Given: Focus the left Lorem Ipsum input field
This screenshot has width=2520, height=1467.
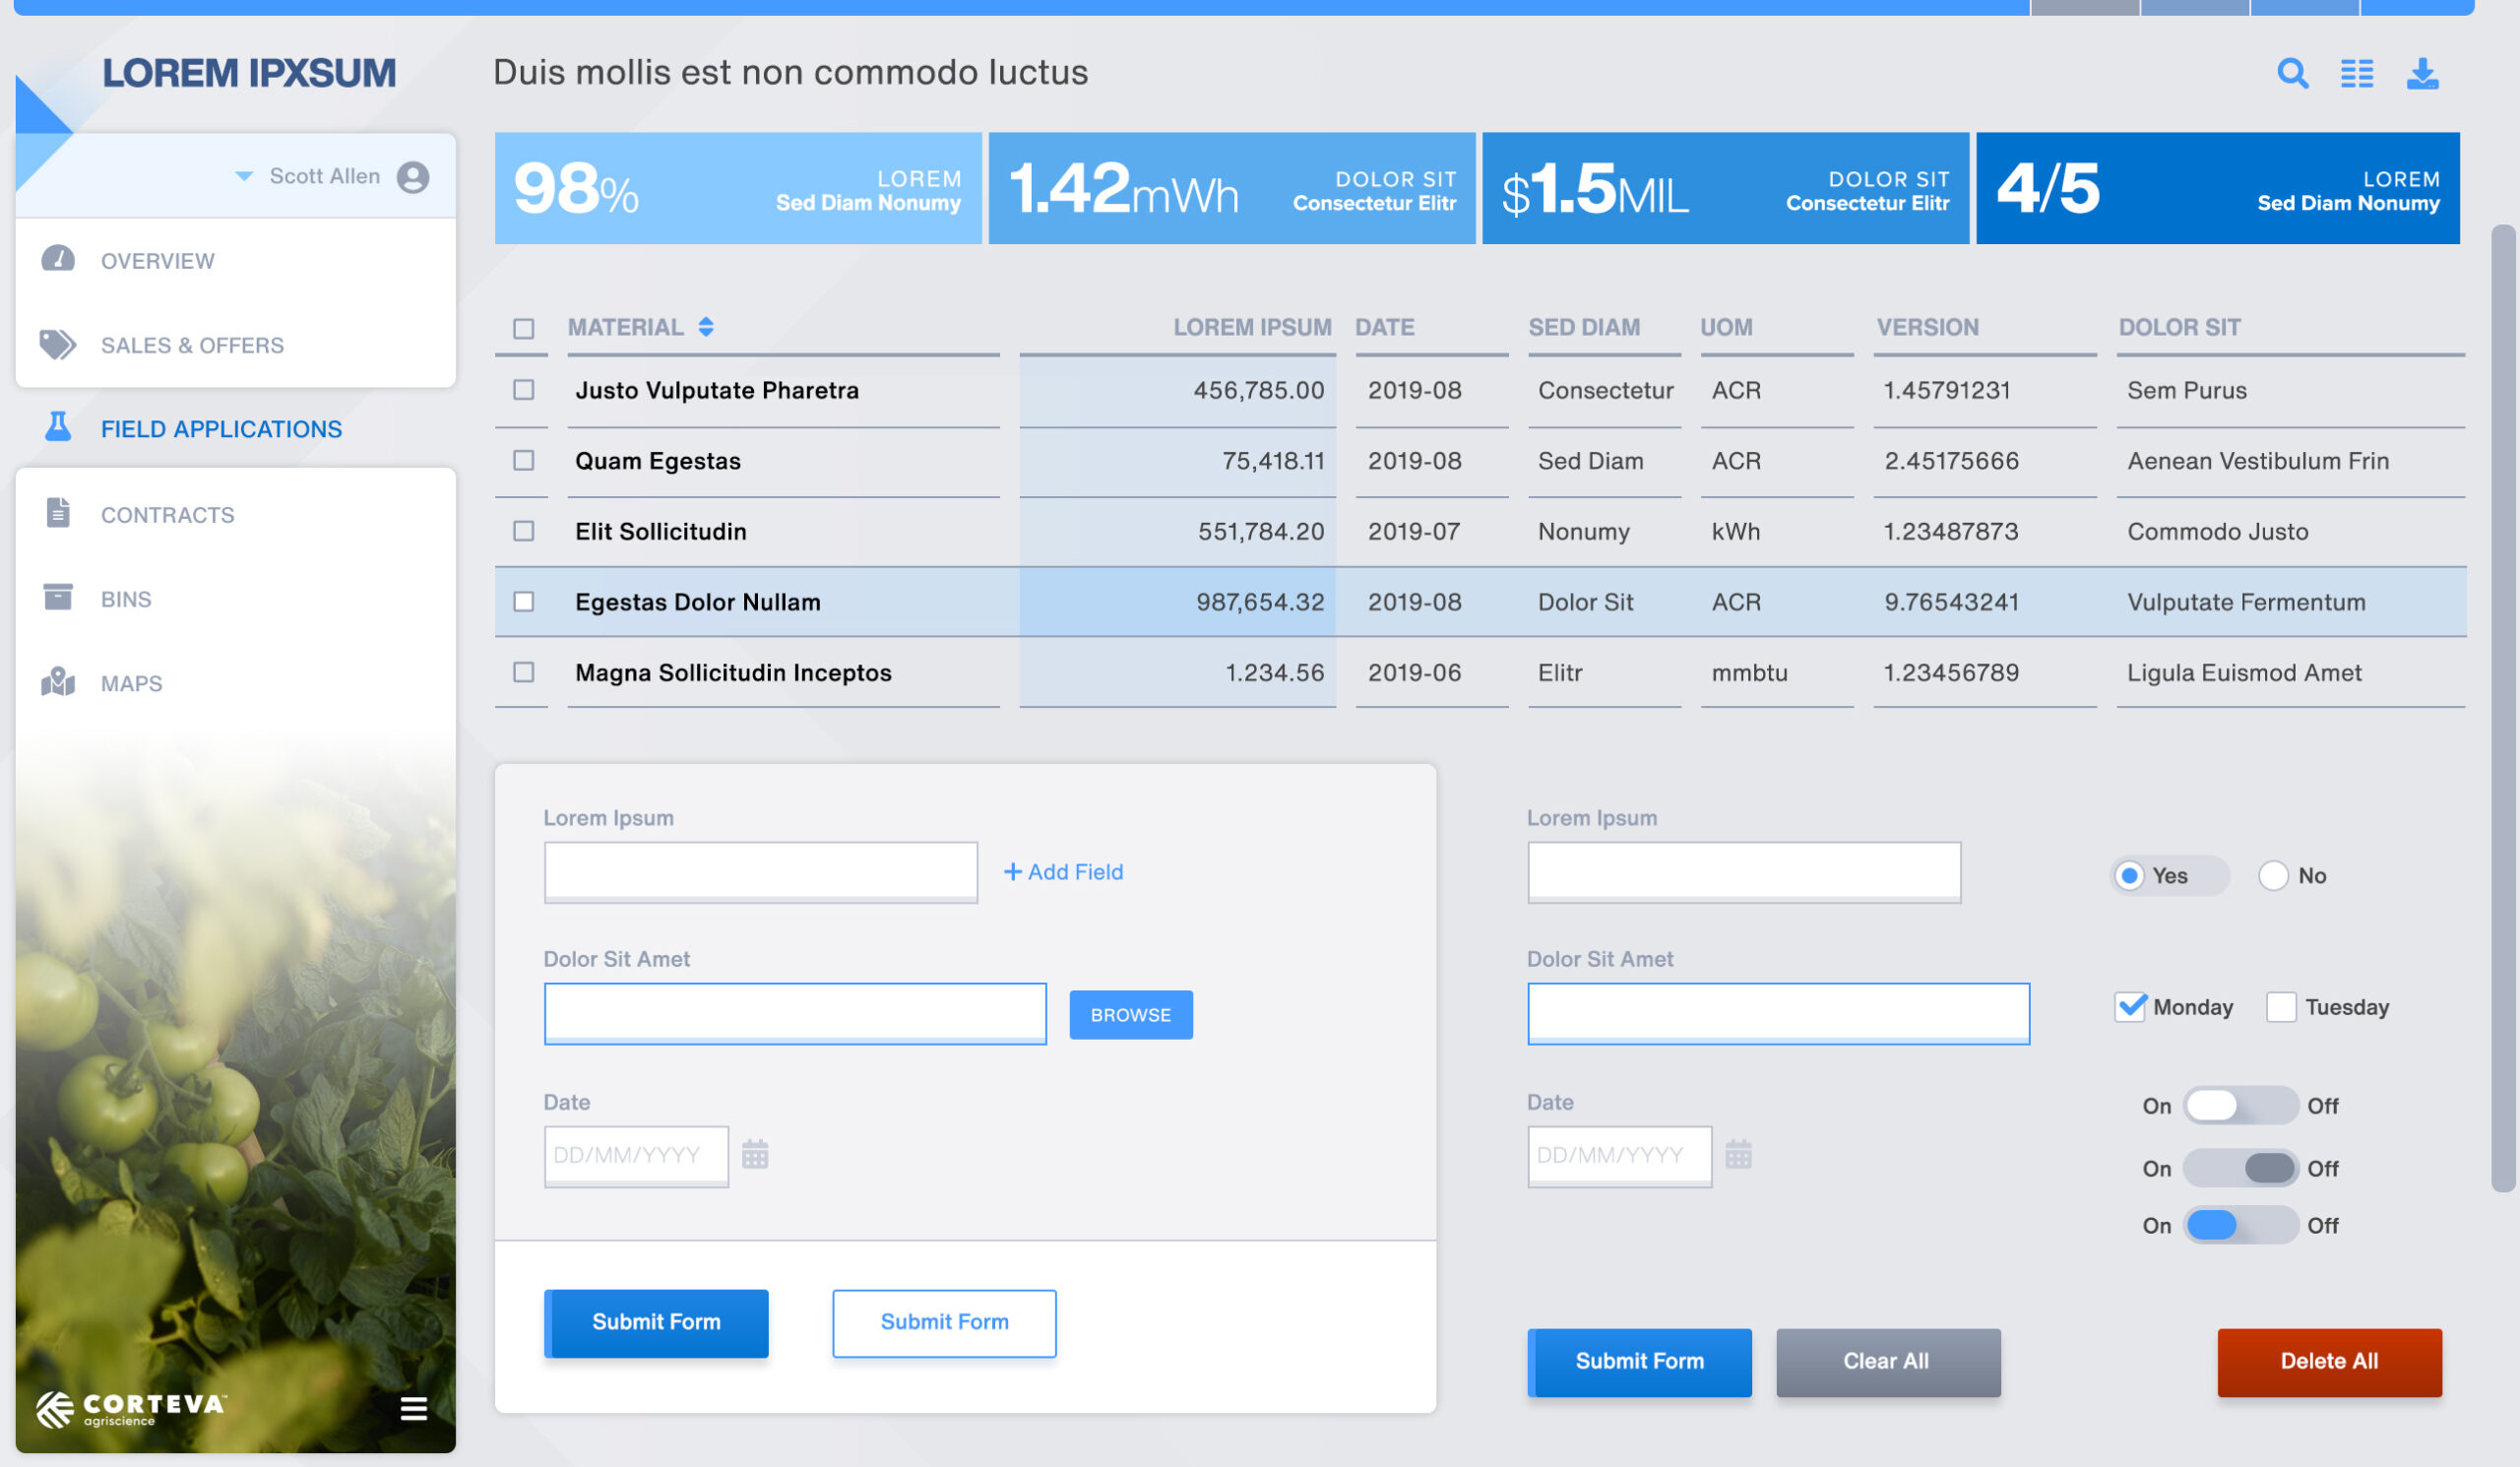Looking at the screenshot, I should click(x=761, y=872).
